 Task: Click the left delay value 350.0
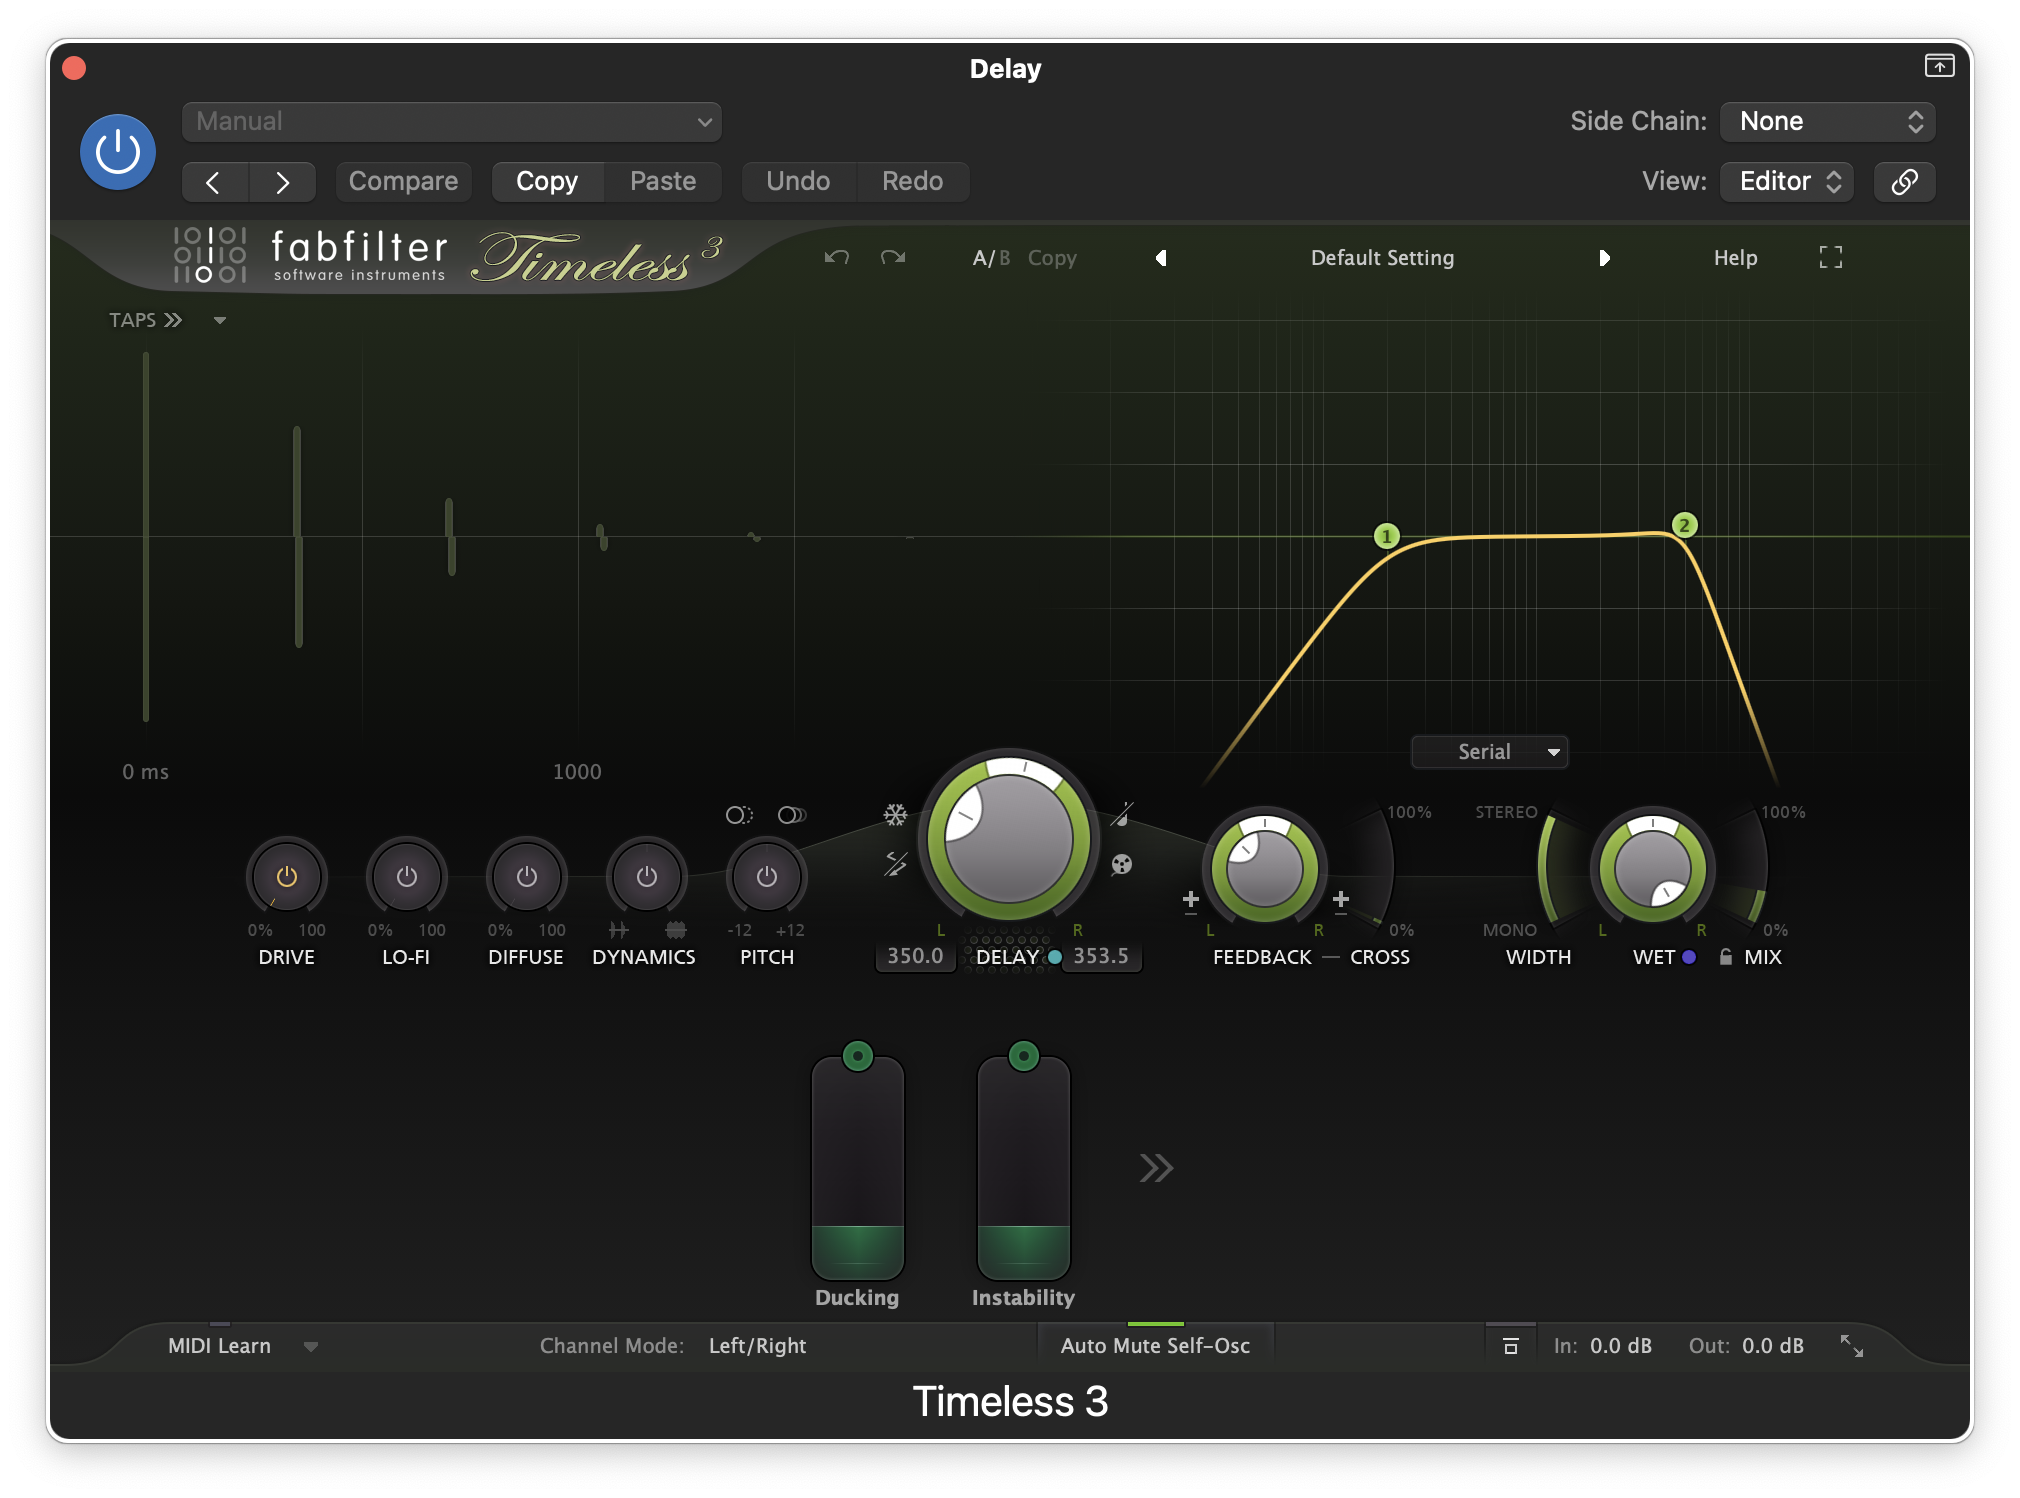pos(915,956)
